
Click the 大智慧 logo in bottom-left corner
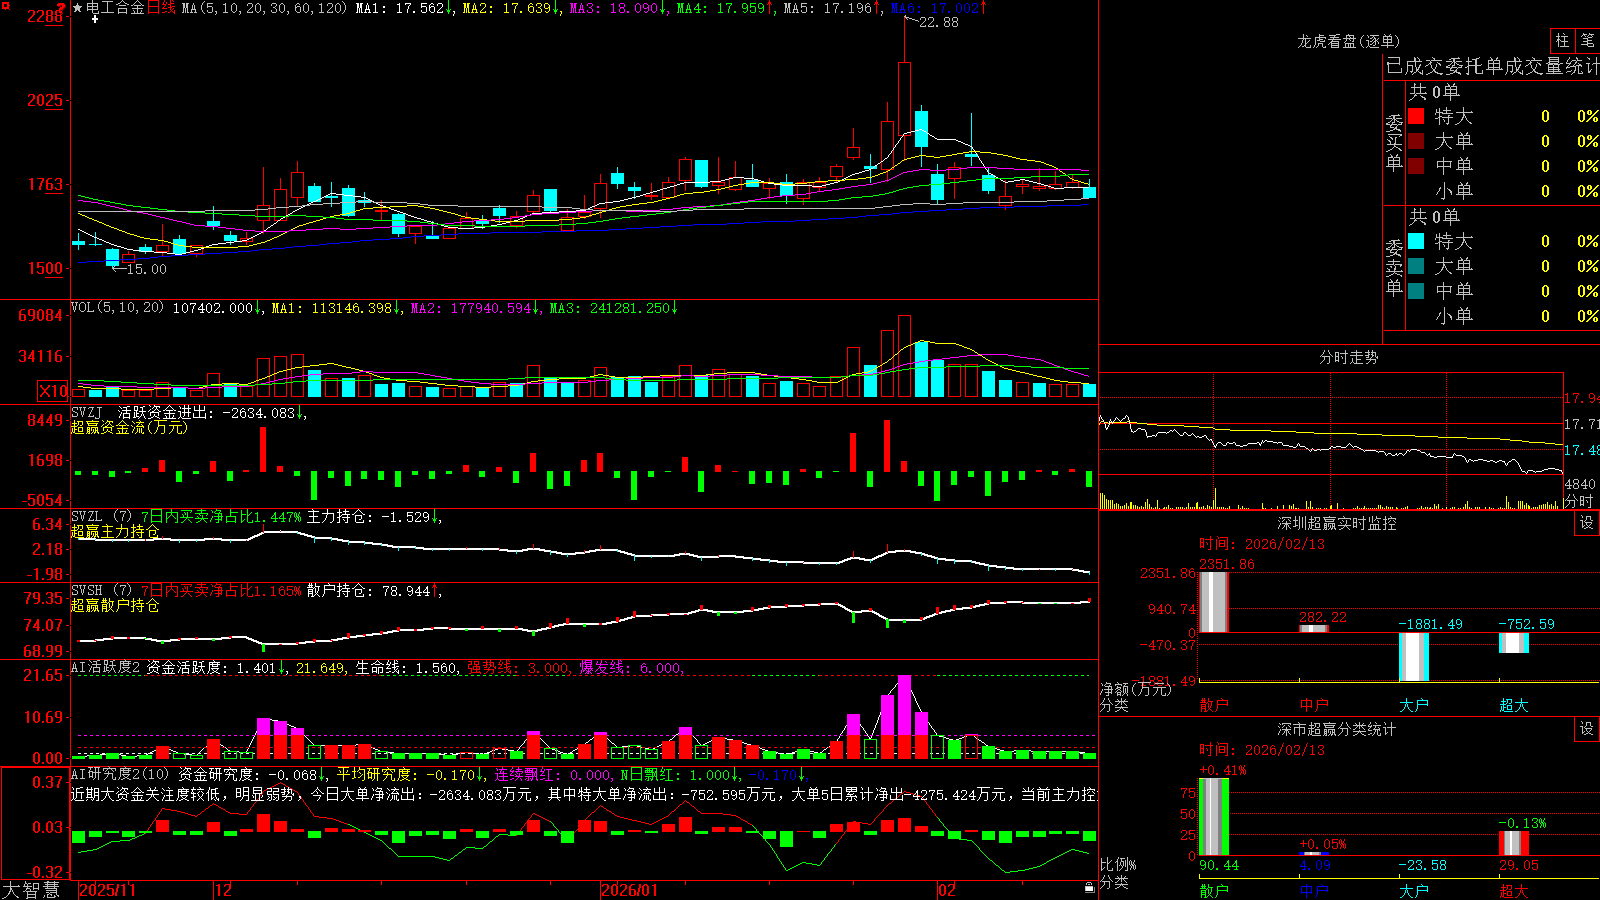point(31,890)
